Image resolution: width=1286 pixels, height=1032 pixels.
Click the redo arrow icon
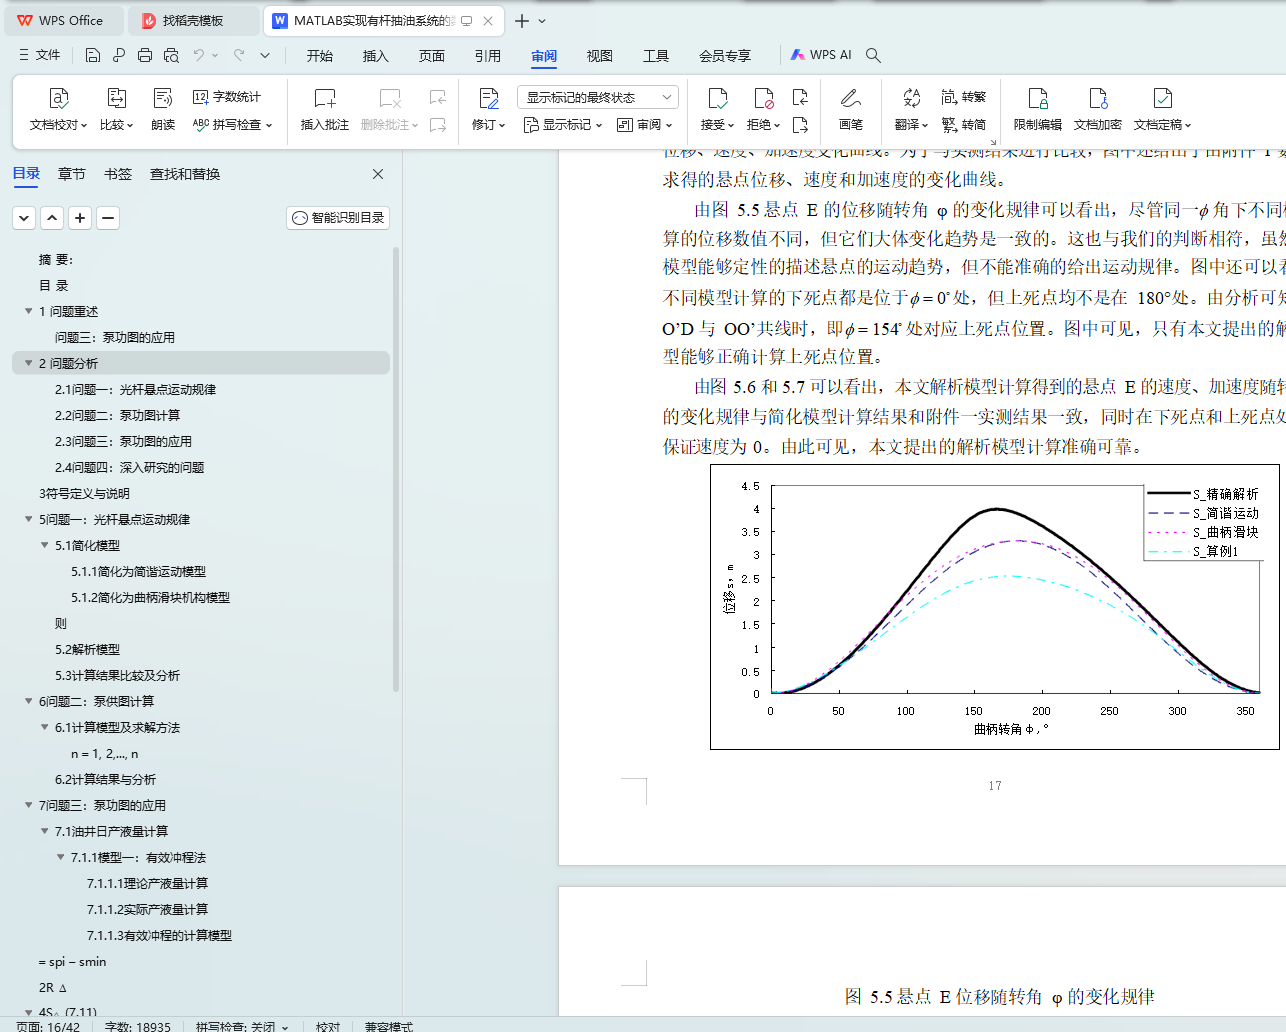(239, 55)
